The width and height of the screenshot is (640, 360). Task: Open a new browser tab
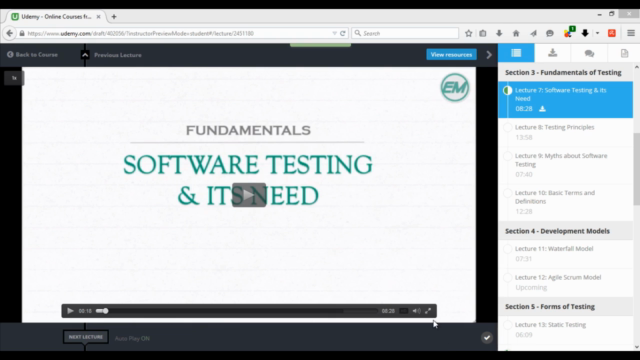coord(114,17)
